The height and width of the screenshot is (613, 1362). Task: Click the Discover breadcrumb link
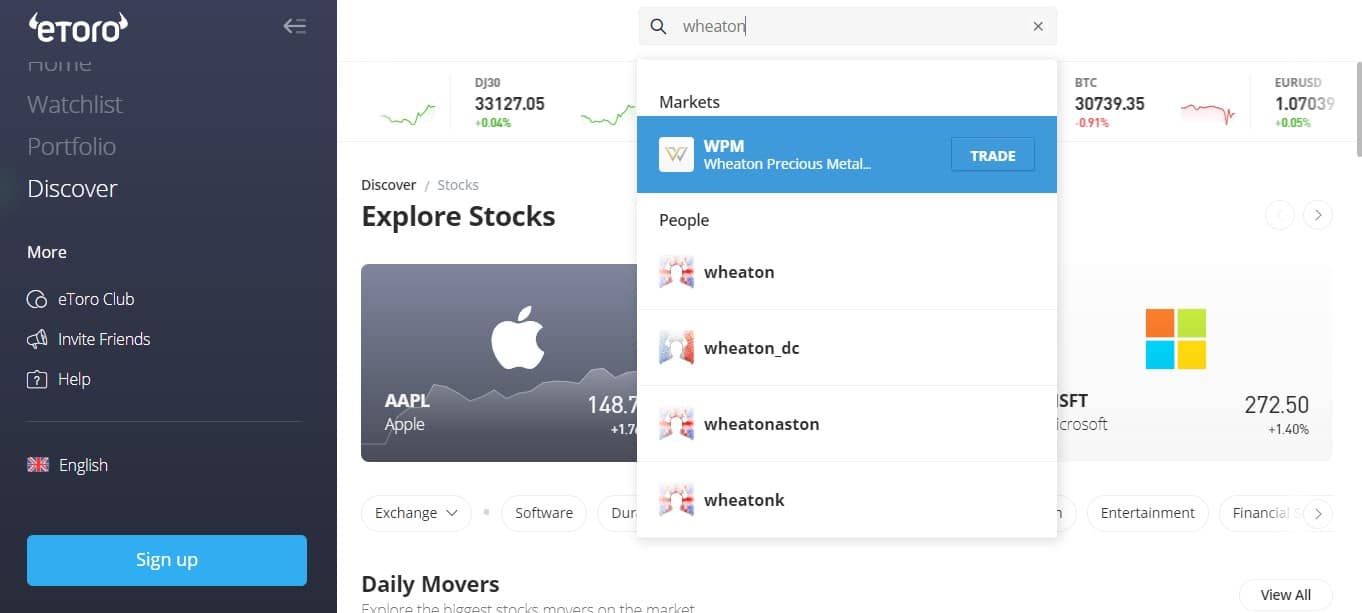(x=389, y=185)
